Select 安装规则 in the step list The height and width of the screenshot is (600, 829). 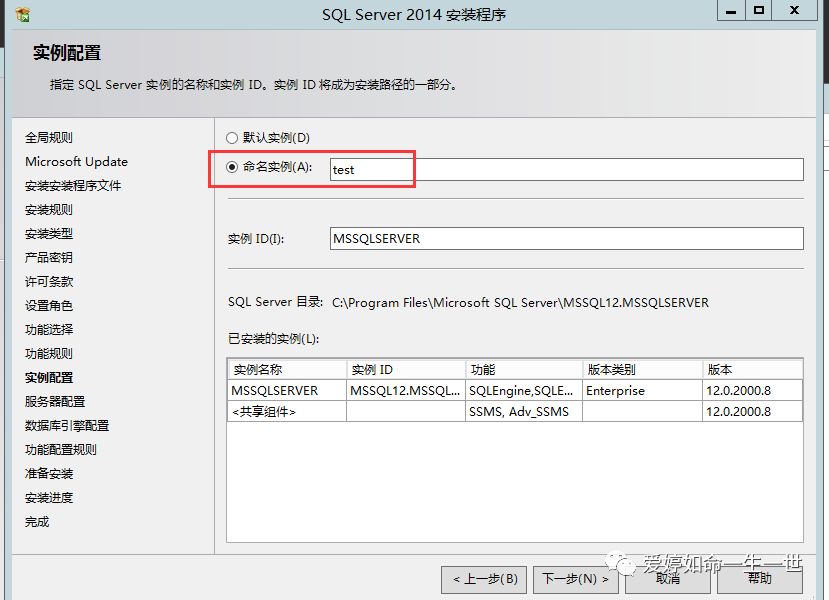click(49, 210)
